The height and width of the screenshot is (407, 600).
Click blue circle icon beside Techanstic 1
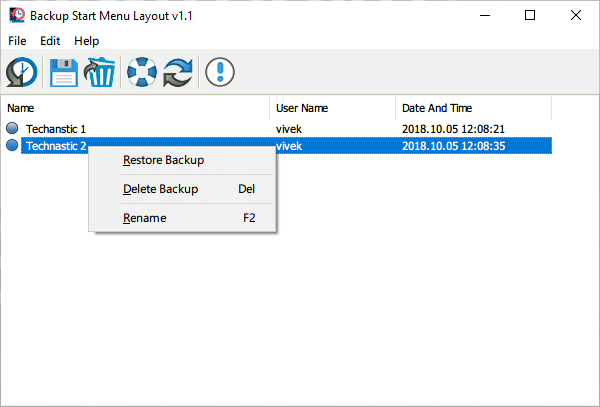12,128
